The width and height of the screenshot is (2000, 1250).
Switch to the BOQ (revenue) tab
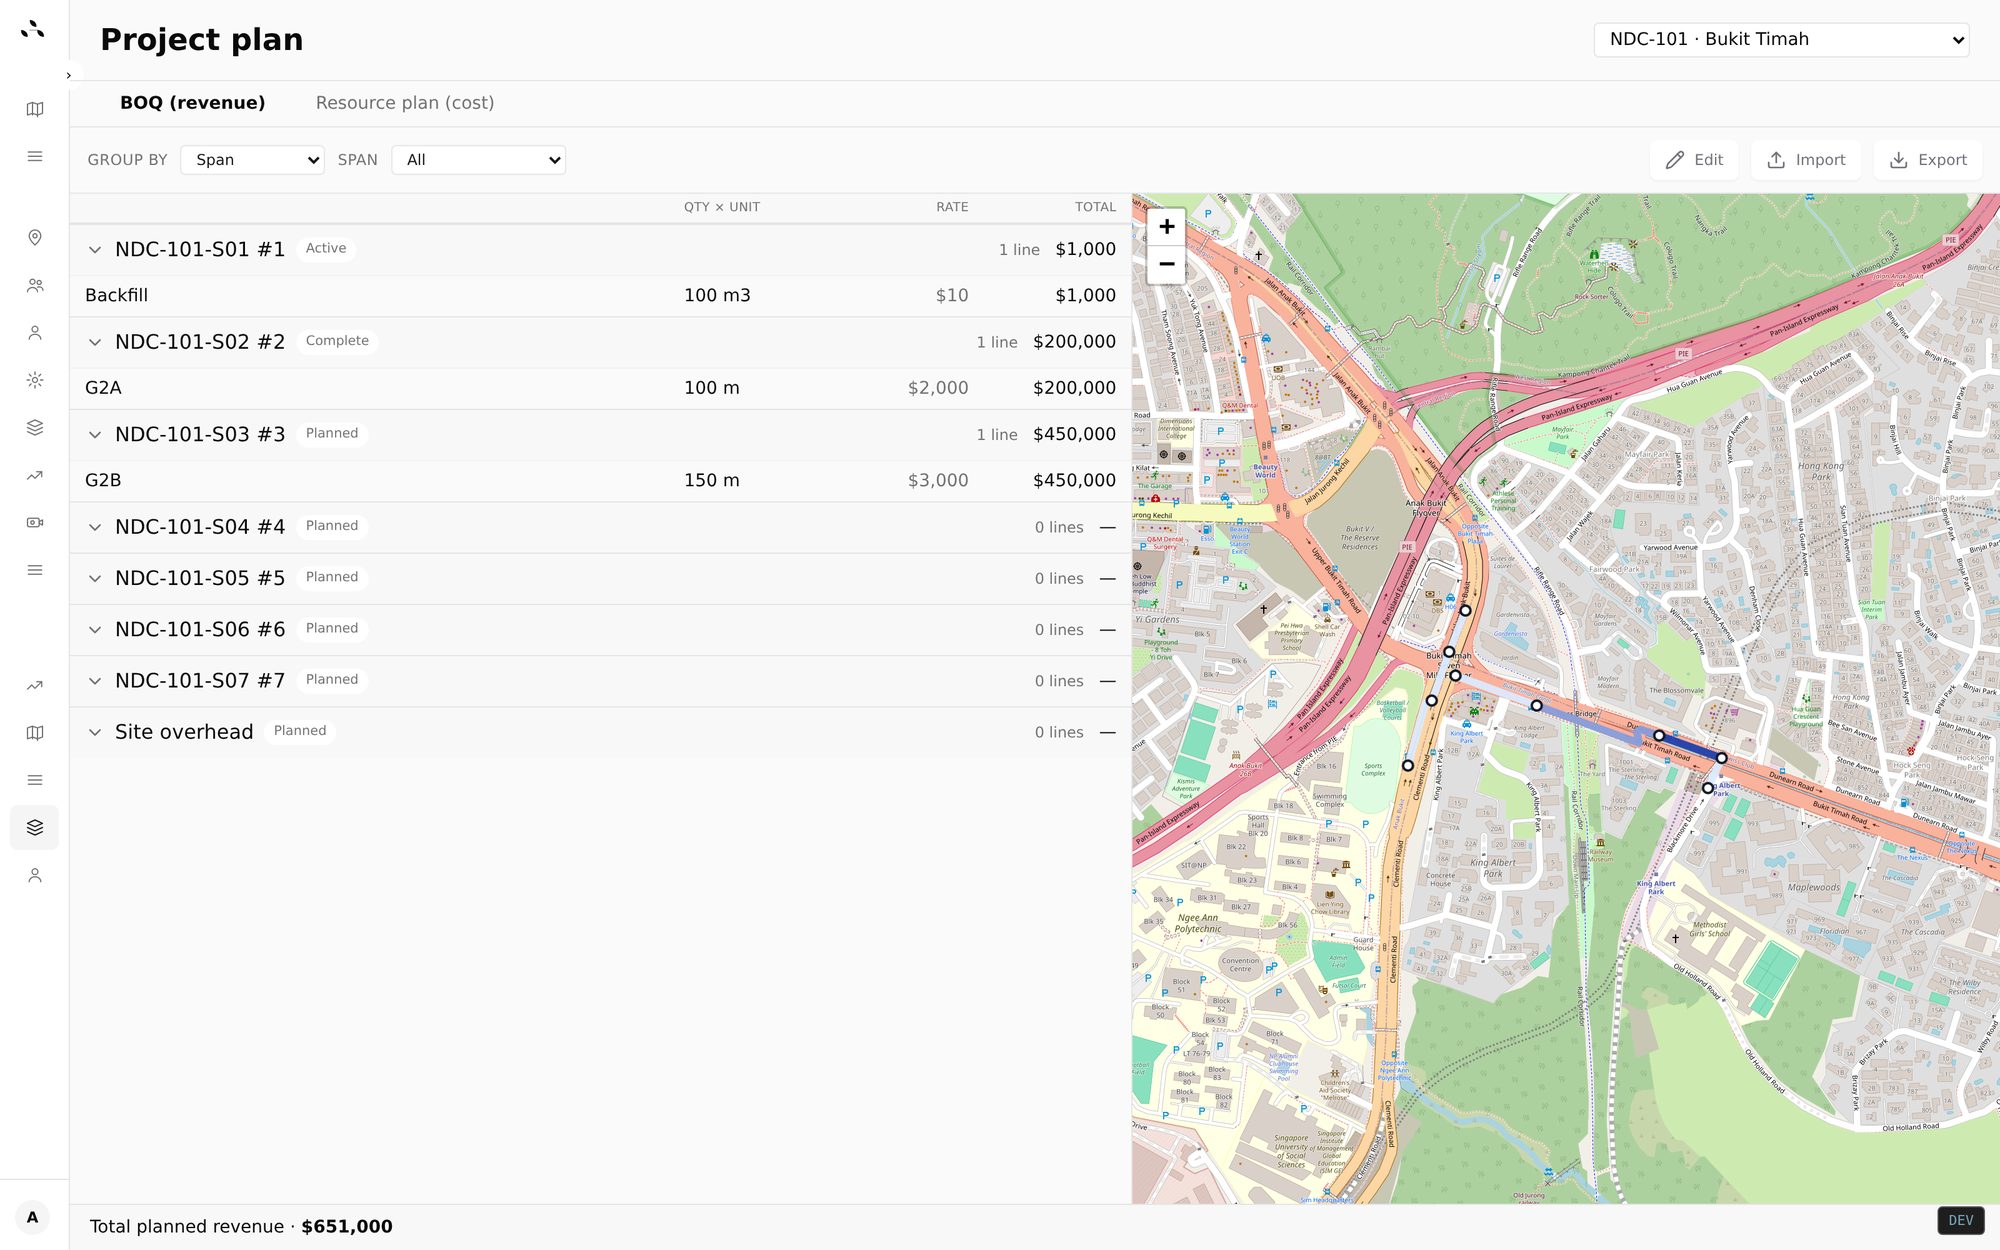192,103
